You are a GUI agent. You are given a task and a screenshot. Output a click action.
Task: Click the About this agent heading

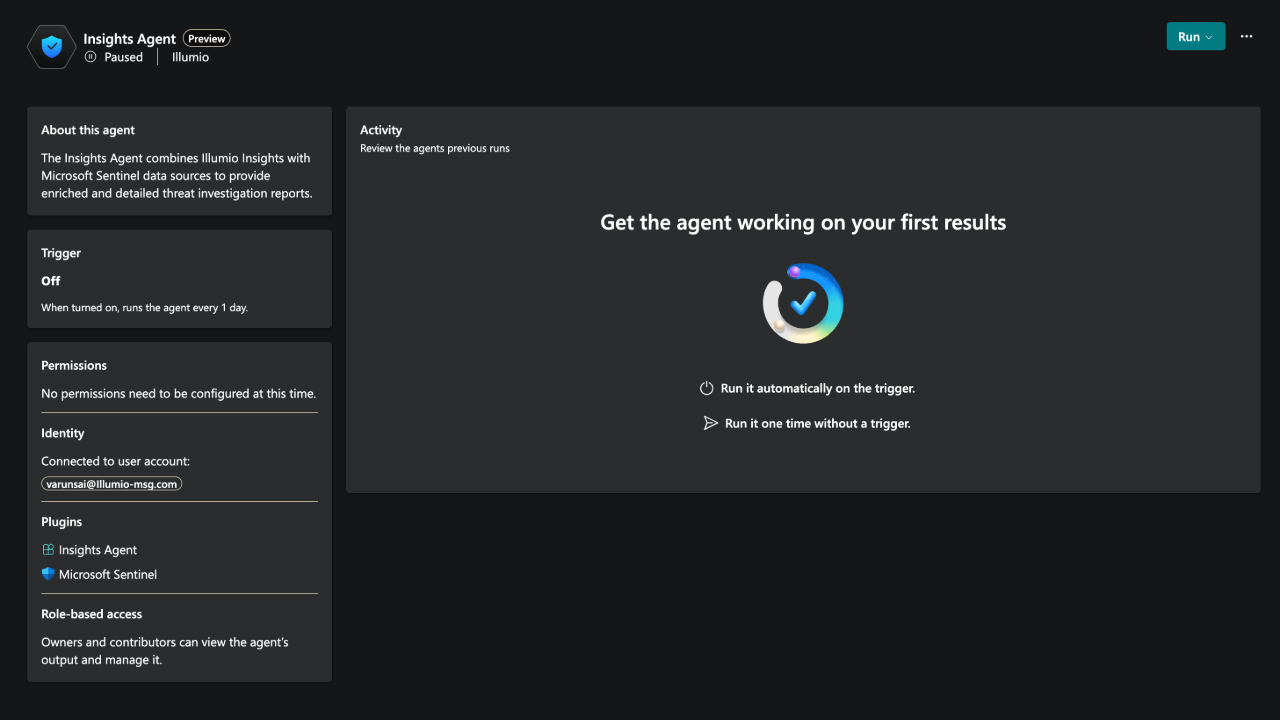coord(88,130)
